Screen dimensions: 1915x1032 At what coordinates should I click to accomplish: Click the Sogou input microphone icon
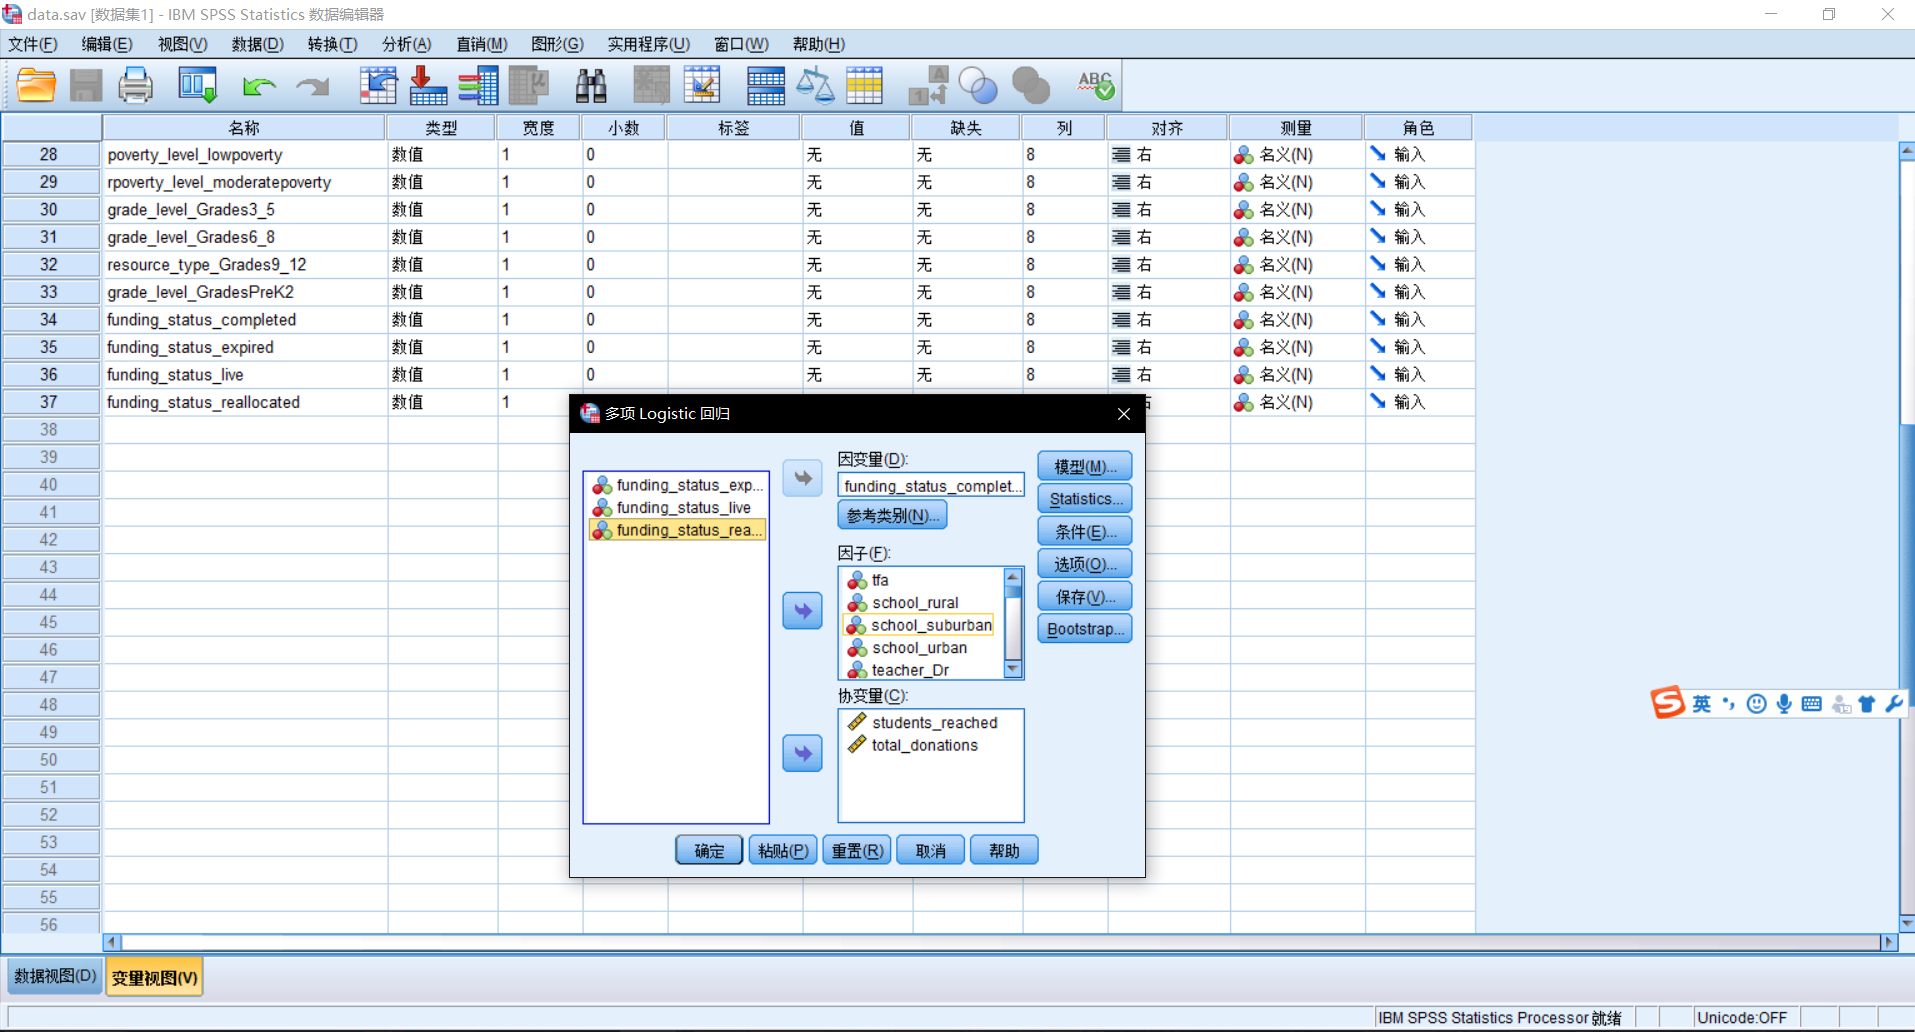[x=1784, y=704]
